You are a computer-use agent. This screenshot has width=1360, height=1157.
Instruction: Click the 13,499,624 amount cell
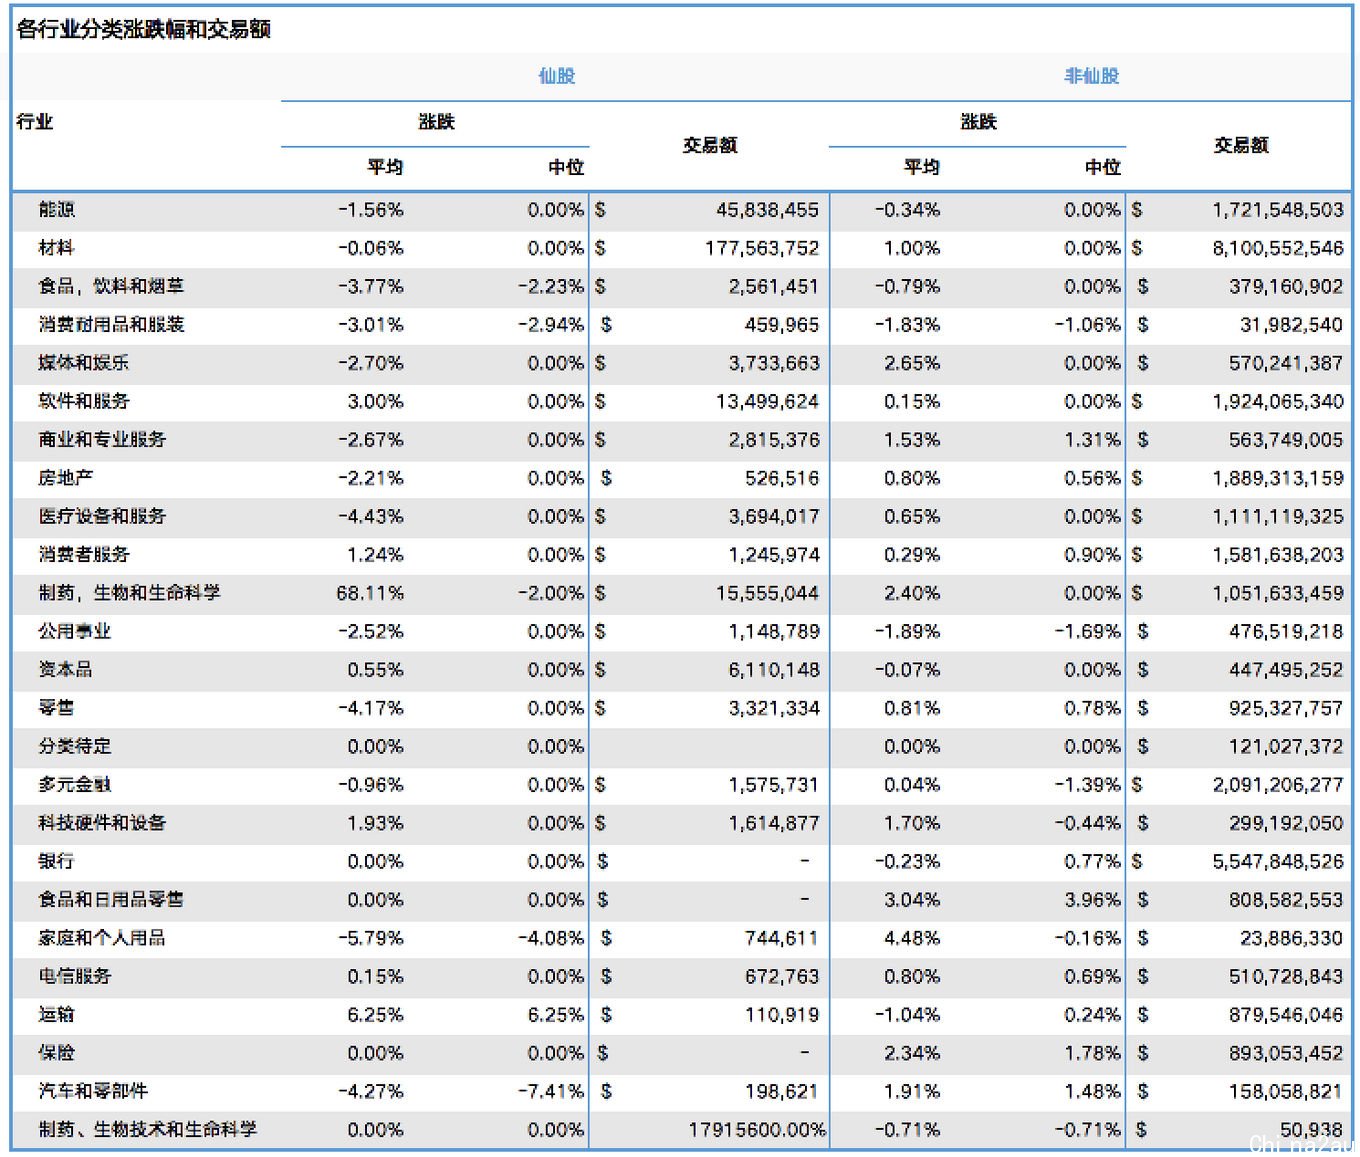767,402
